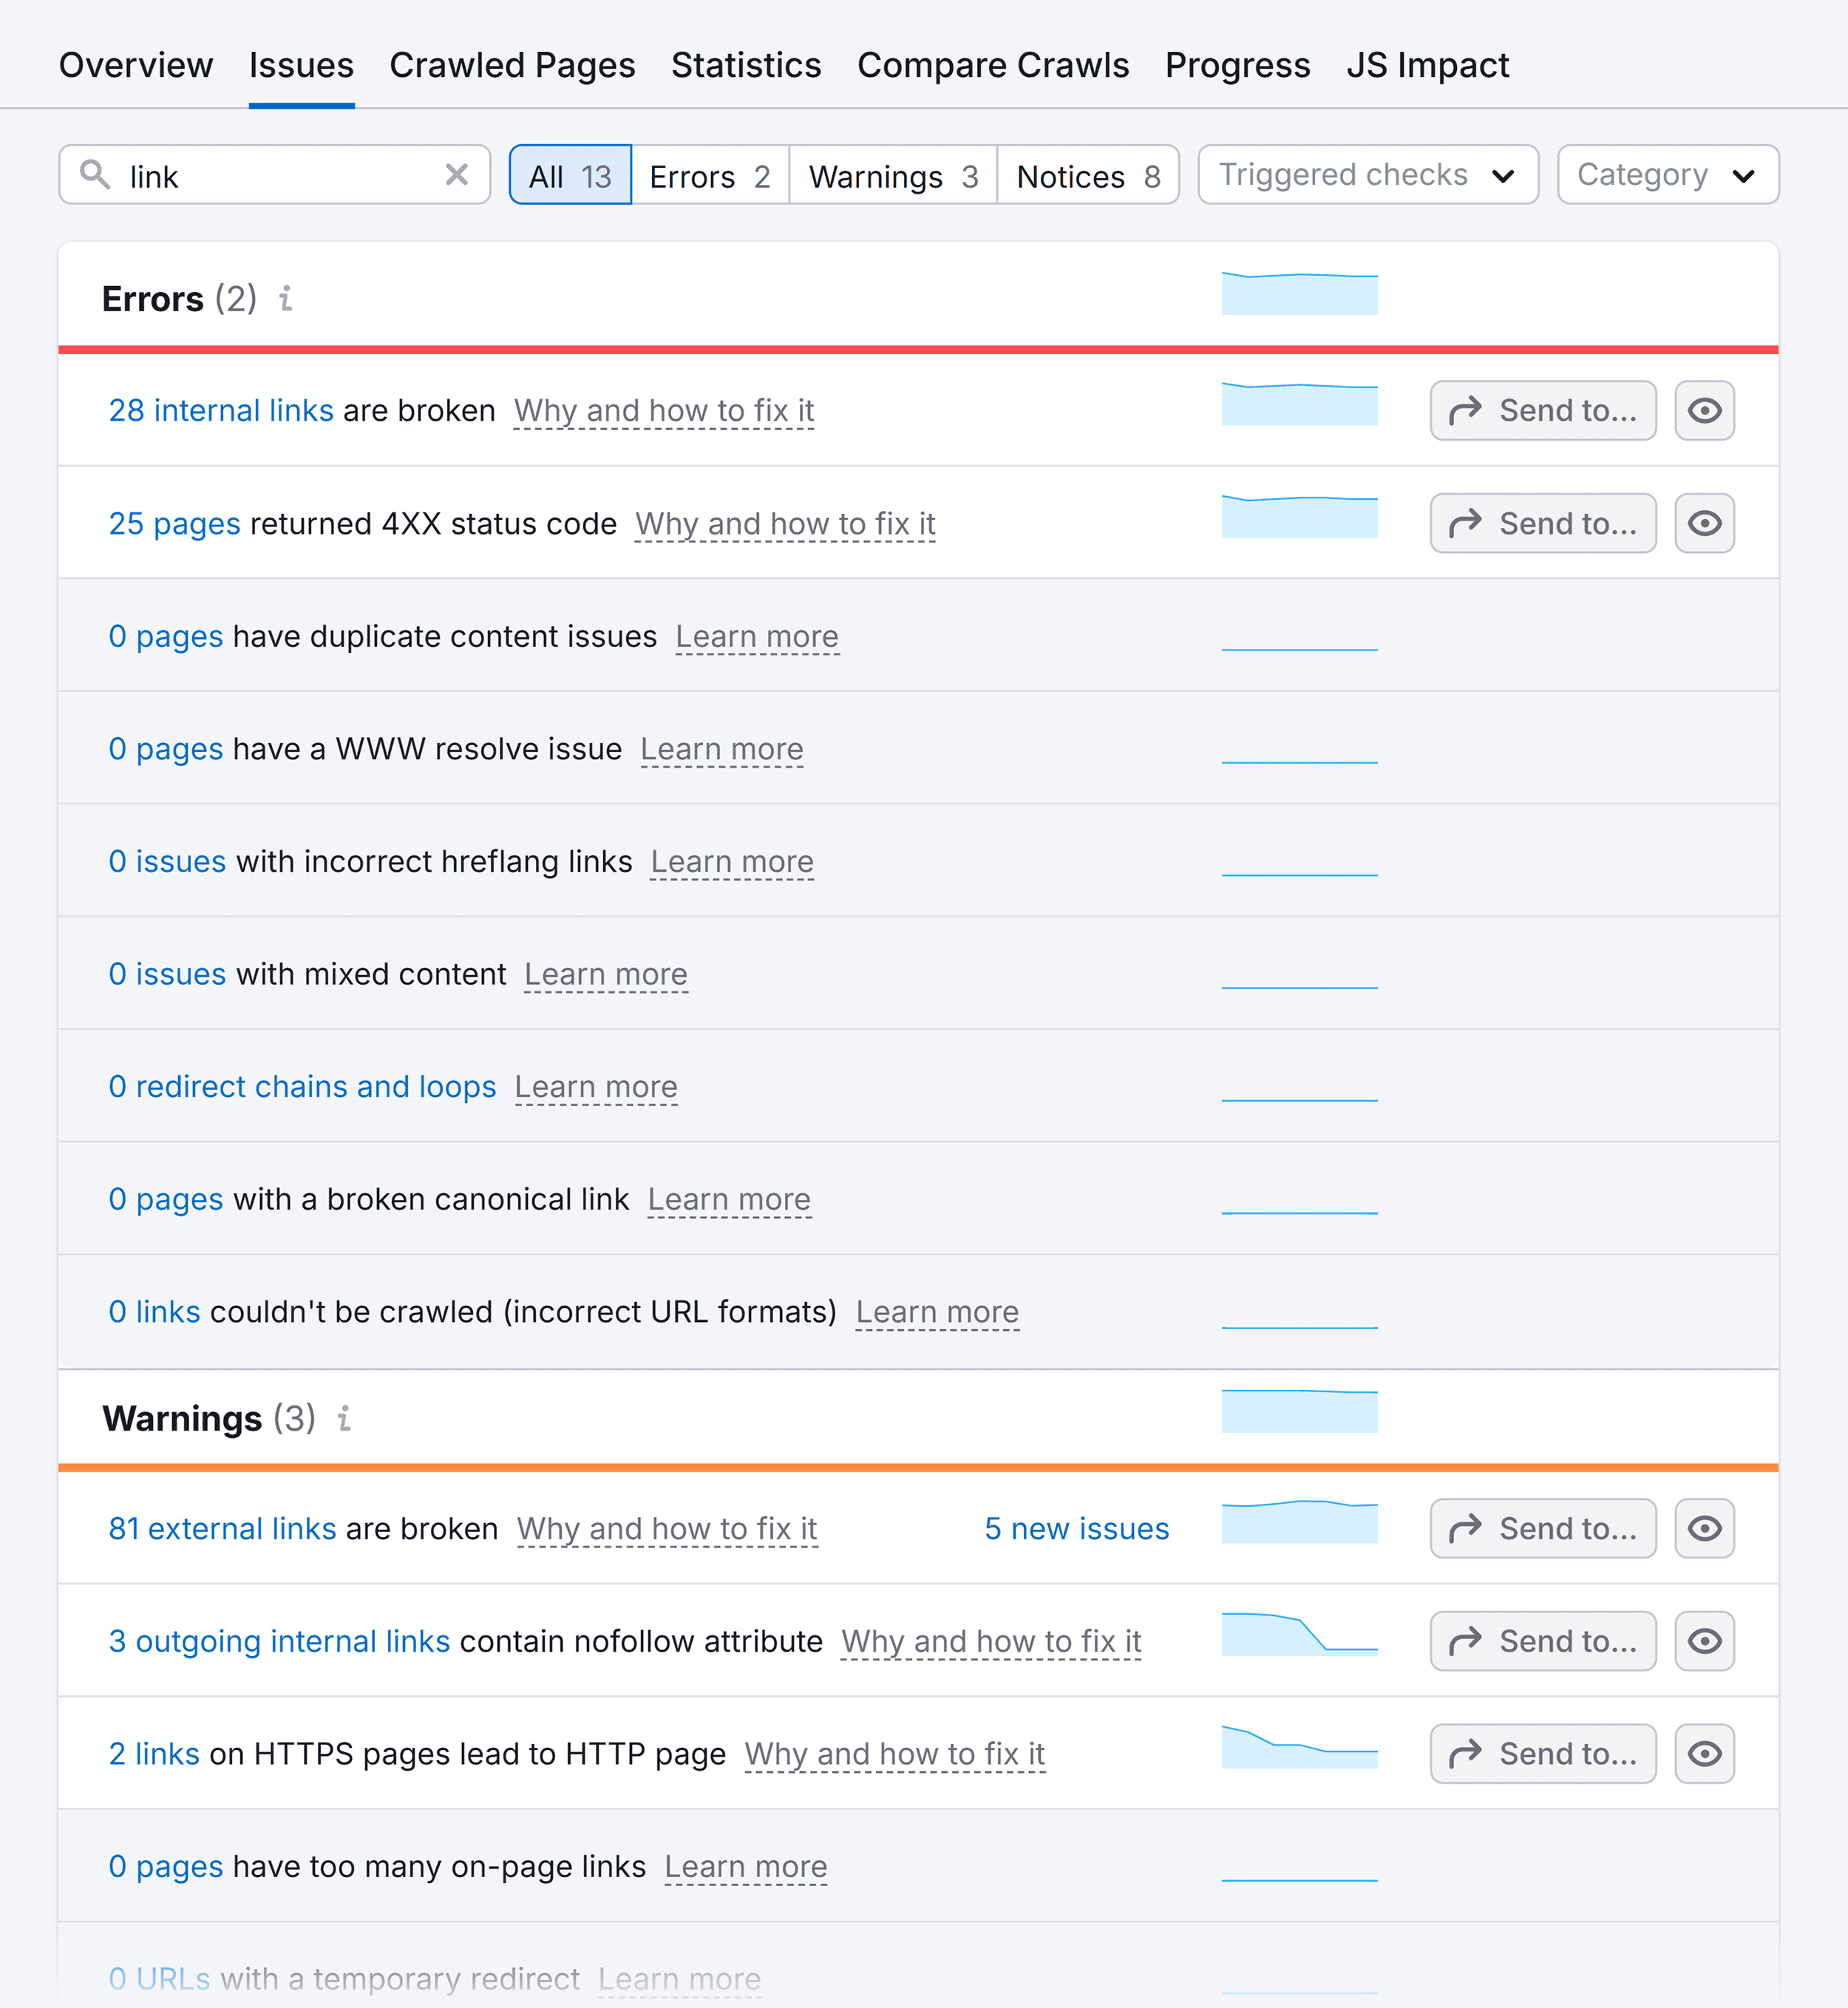1848x2008 pixels.
Task: Open 'Why and how to fix it' for nofollow attribute
Action: point(991,1642)
